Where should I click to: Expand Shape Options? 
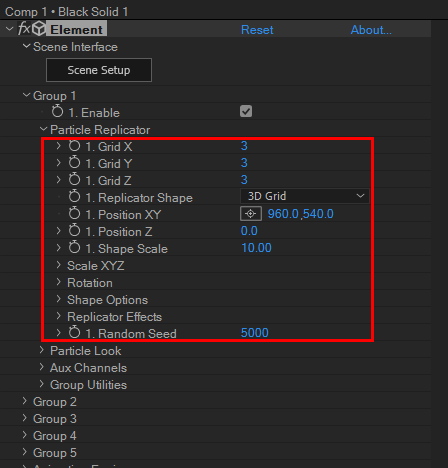(x=59, y=299)
